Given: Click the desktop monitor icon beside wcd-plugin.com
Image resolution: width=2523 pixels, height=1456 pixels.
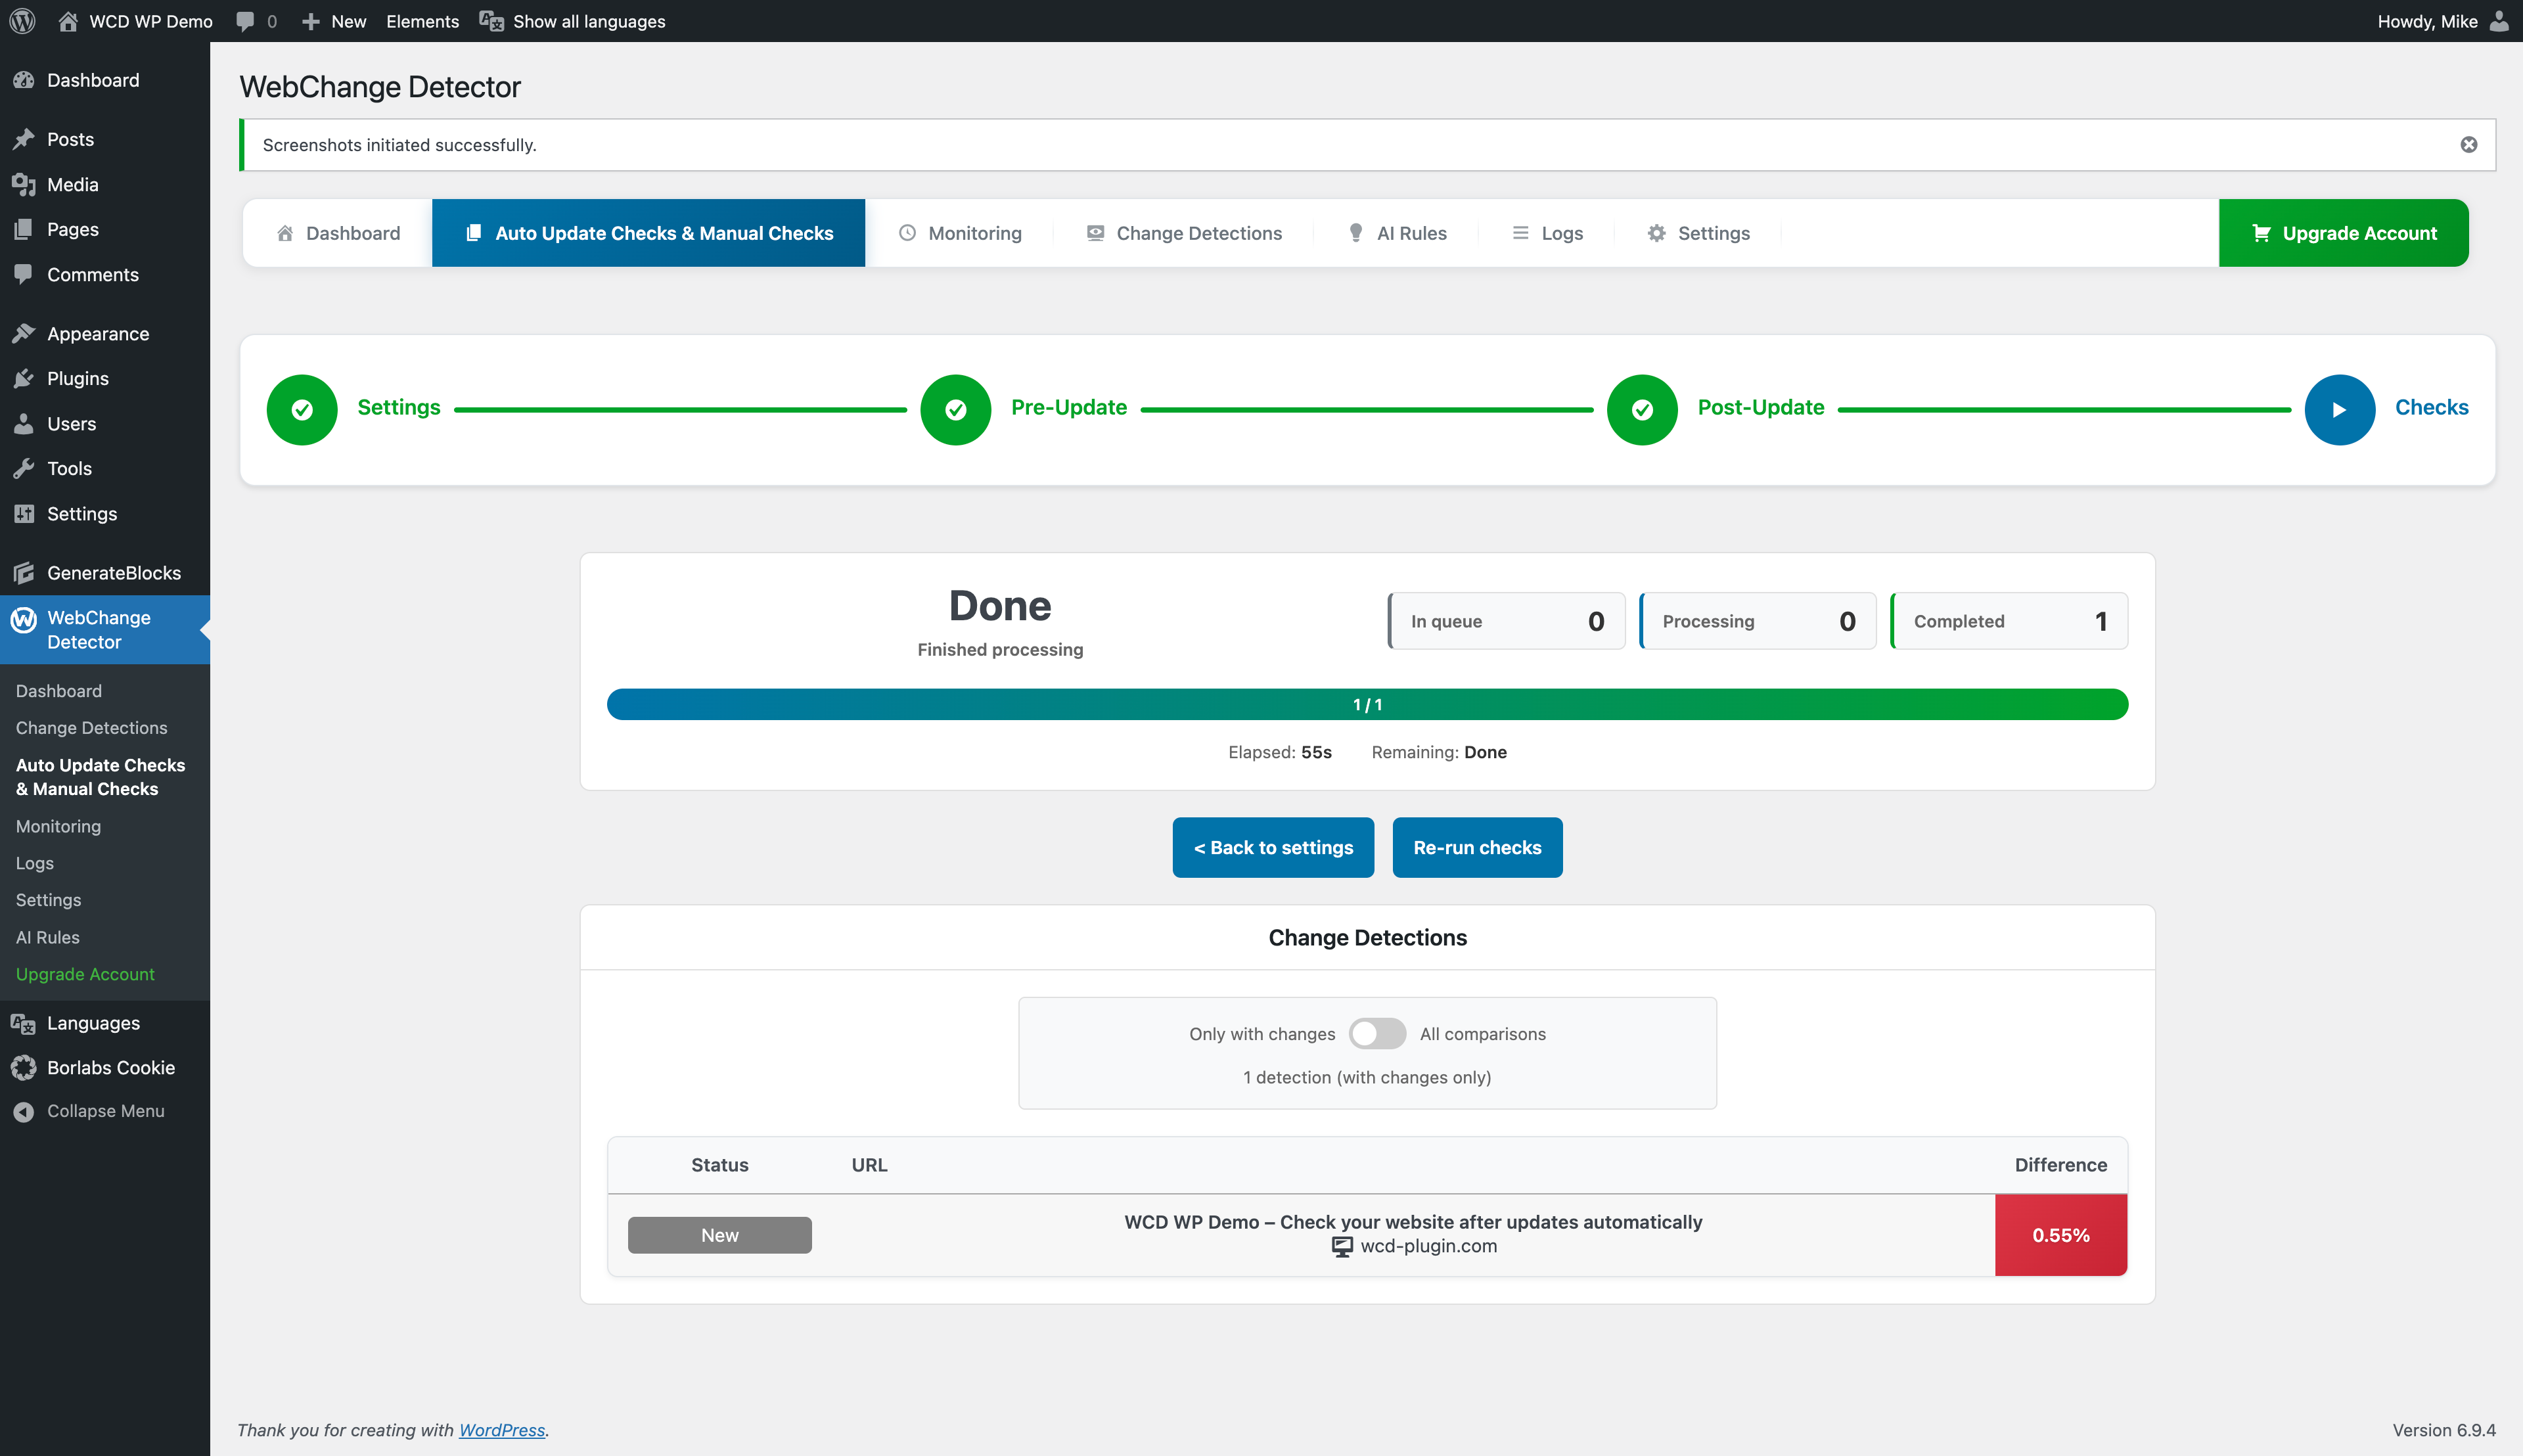Looking at the screenshot, I should click(x=1342, y=1247).
